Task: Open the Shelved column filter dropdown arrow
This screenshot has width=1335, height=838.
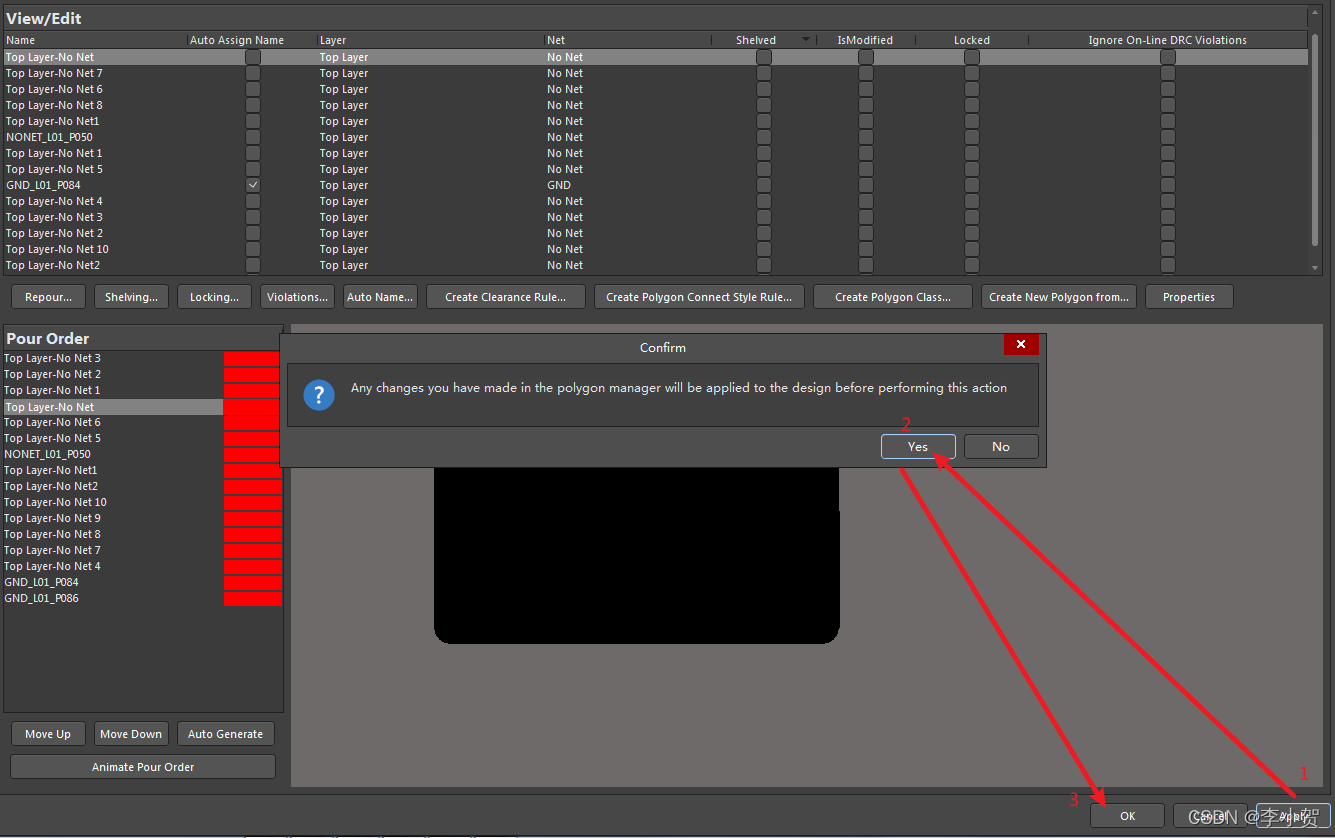Action: pos(806,40)
